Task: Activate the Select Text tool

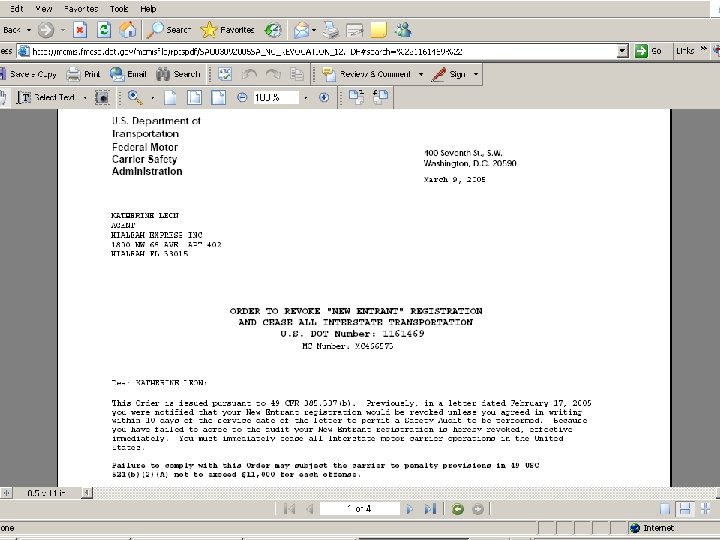Action: pyautogui.click(x=46, y=97)
